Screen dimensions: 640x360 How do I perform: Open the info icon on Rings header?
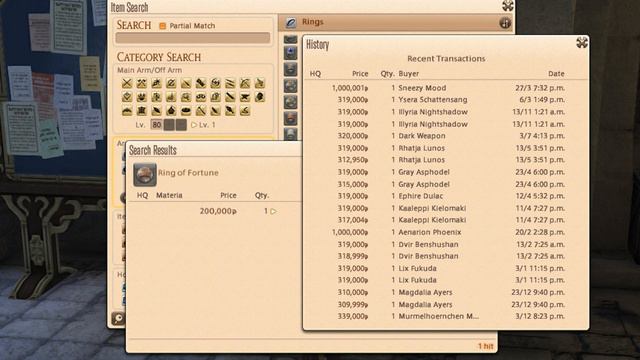[505, 23]
